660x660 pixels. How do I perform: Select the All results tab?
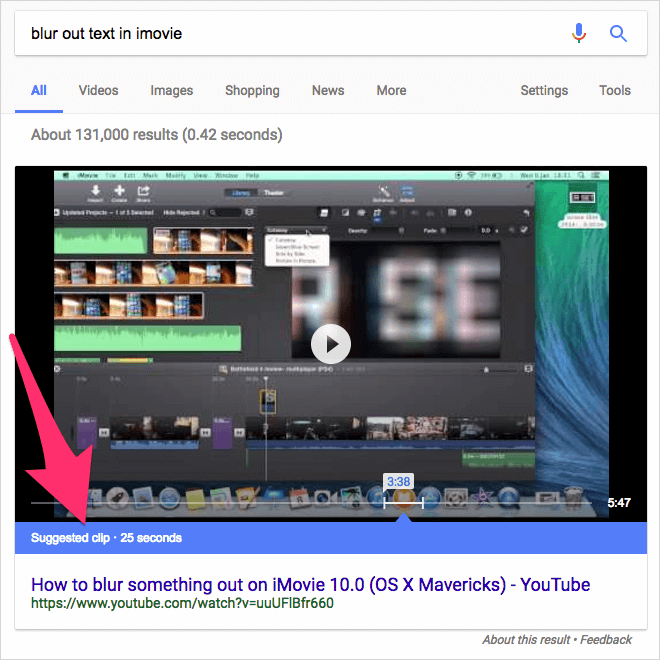click(39, 90)
